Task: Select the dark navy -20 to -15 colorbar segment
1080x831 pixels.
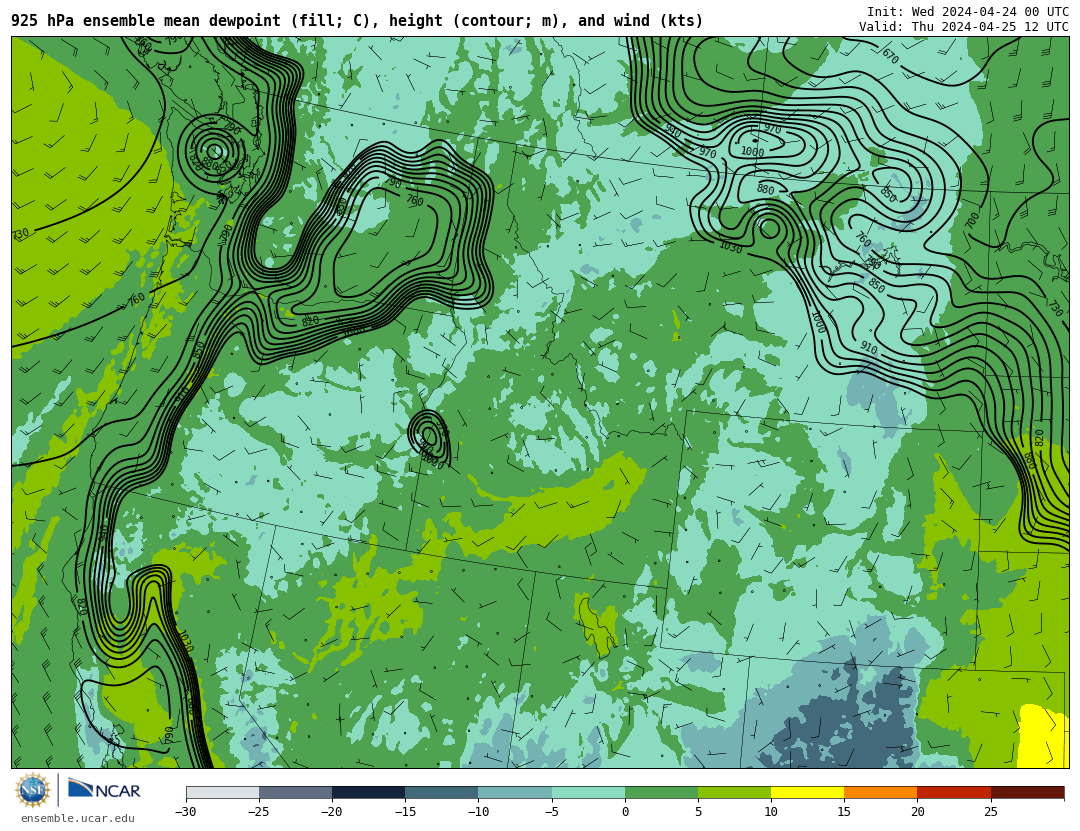Action: click(368, 792)
